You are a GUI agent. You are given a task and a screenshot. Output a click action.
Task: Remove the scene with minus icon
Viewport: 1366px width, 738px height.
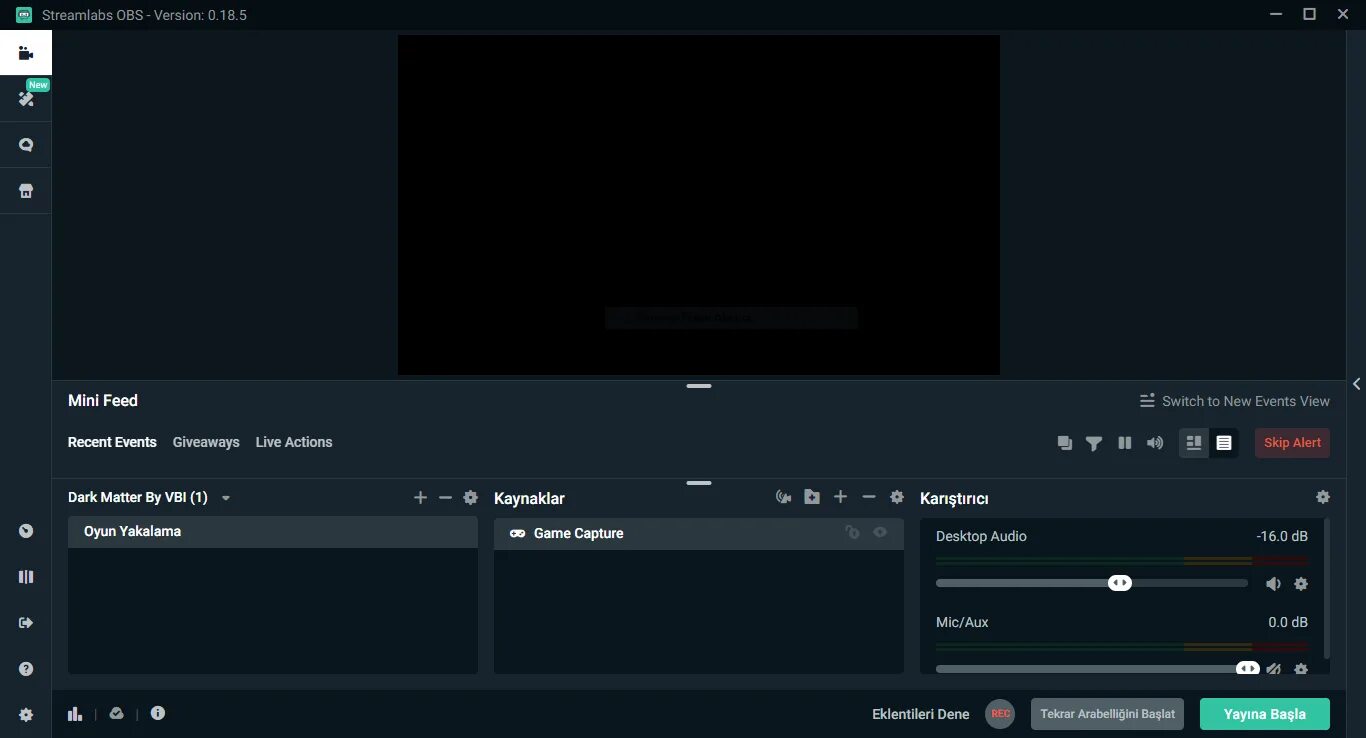click(x=445, y=497)
